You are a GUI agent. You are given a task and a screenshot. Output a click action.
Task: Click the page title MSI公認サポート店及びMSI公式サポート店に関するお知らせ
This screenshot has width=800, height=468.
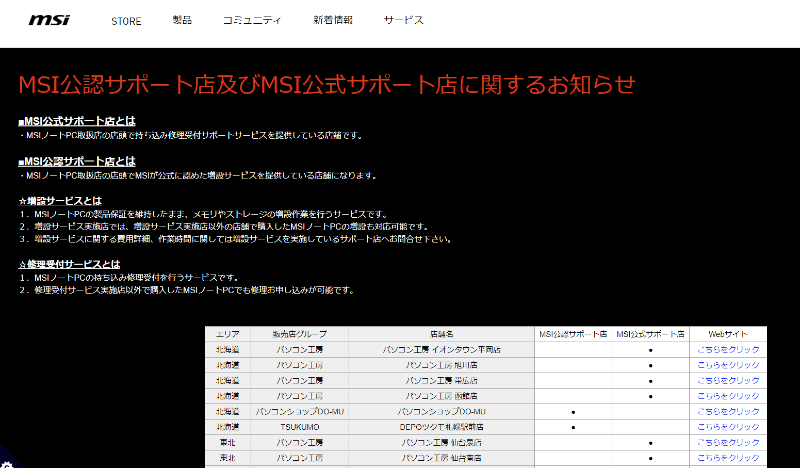pos(327,84)
